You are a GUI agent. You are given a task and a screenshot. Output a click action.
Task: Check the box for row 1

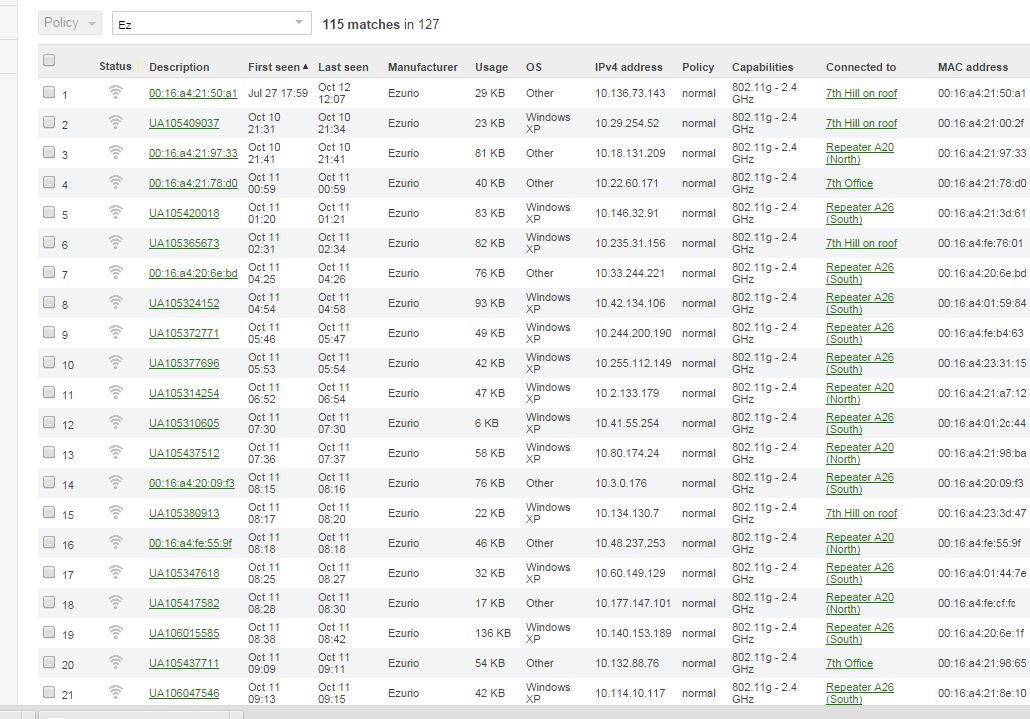pyautogui.click(x=49, y=92)
